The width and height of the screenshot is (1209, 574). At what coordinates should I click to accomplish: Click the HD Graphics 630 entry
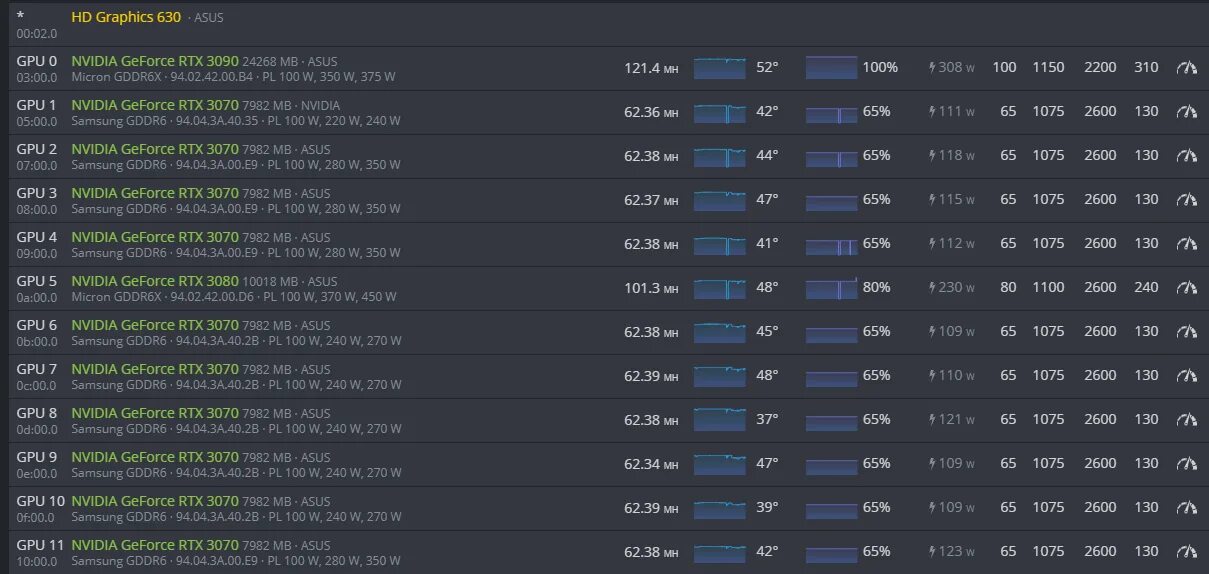127,17
